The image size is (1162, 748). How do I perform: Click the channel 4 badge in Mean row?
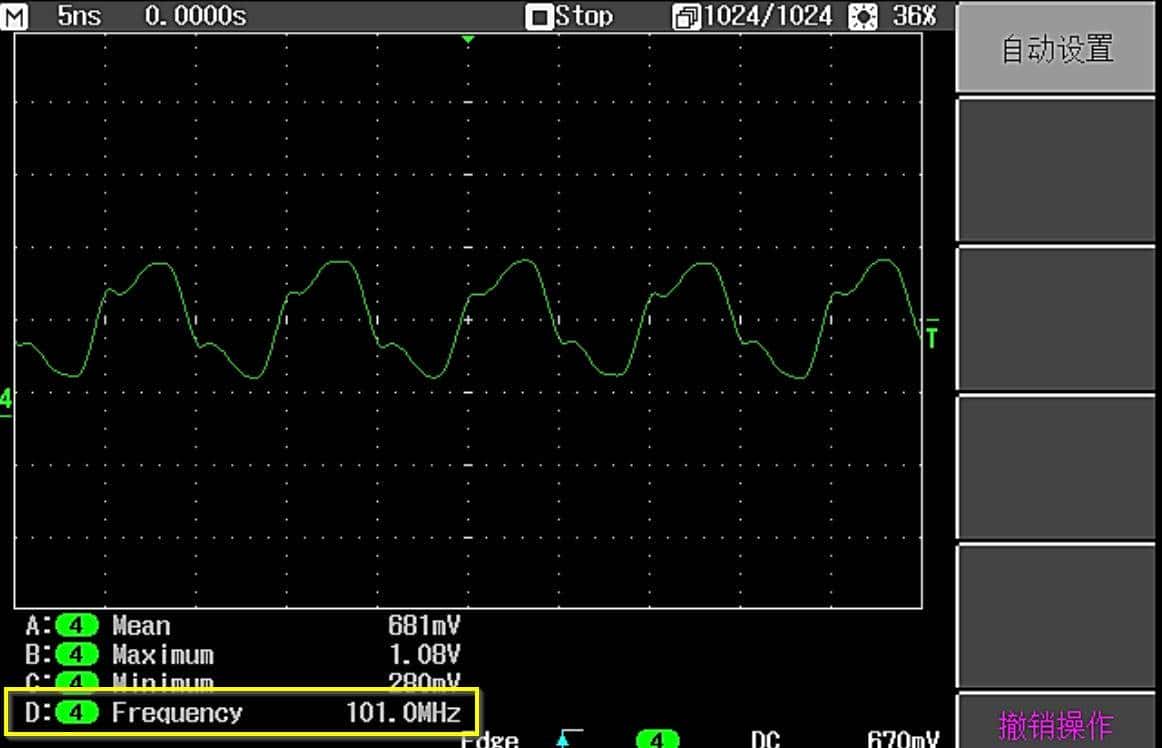coord(77,626)
